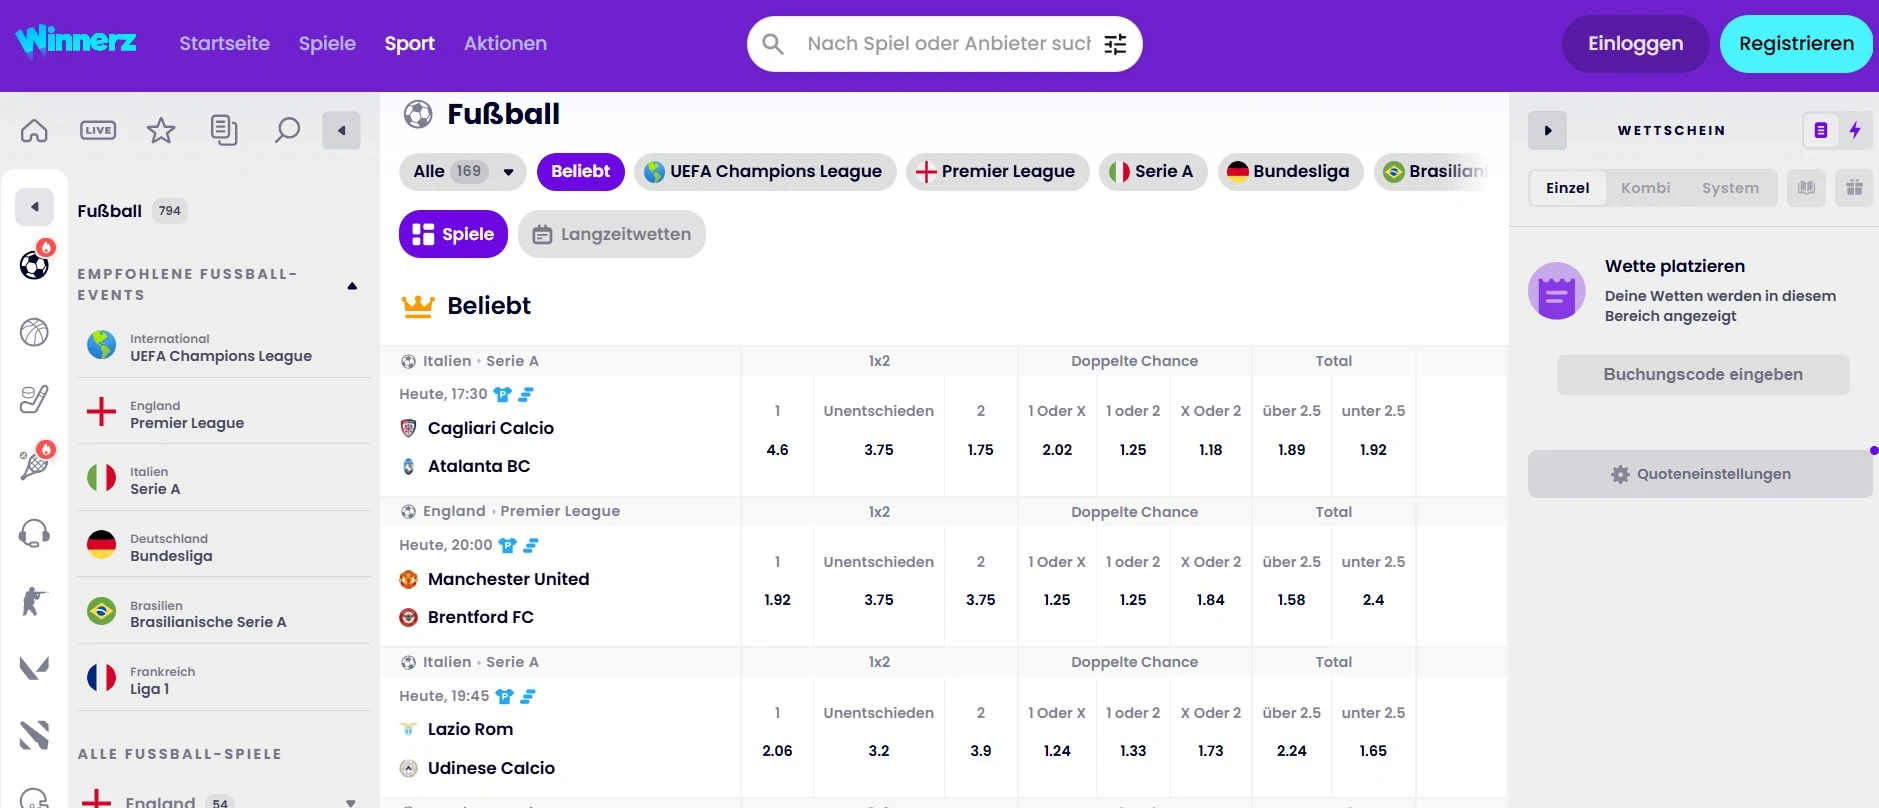Viewport: 1879px width, 808px height.
Task: Open statistics icon for Lazio Rom match
Action: coord(528,697)
